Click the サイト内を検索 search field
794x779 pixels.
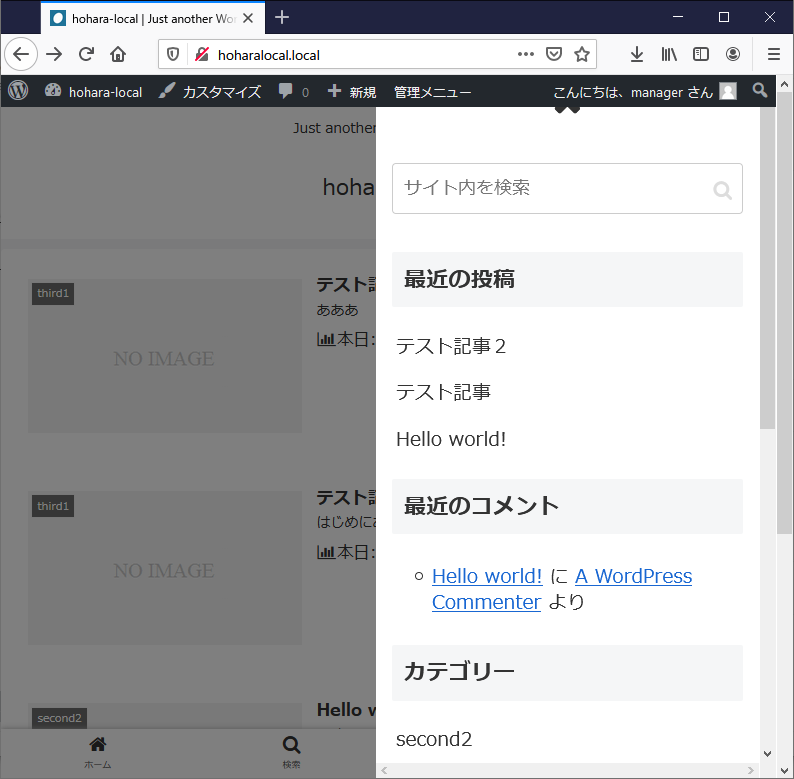pyautogui.click(x=550, y=188)
